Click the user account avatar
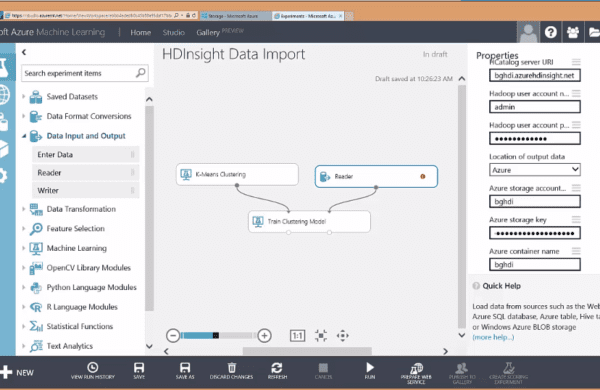Image resolution: width=600 pixels, height=390 pixels. tap(528, 32)
